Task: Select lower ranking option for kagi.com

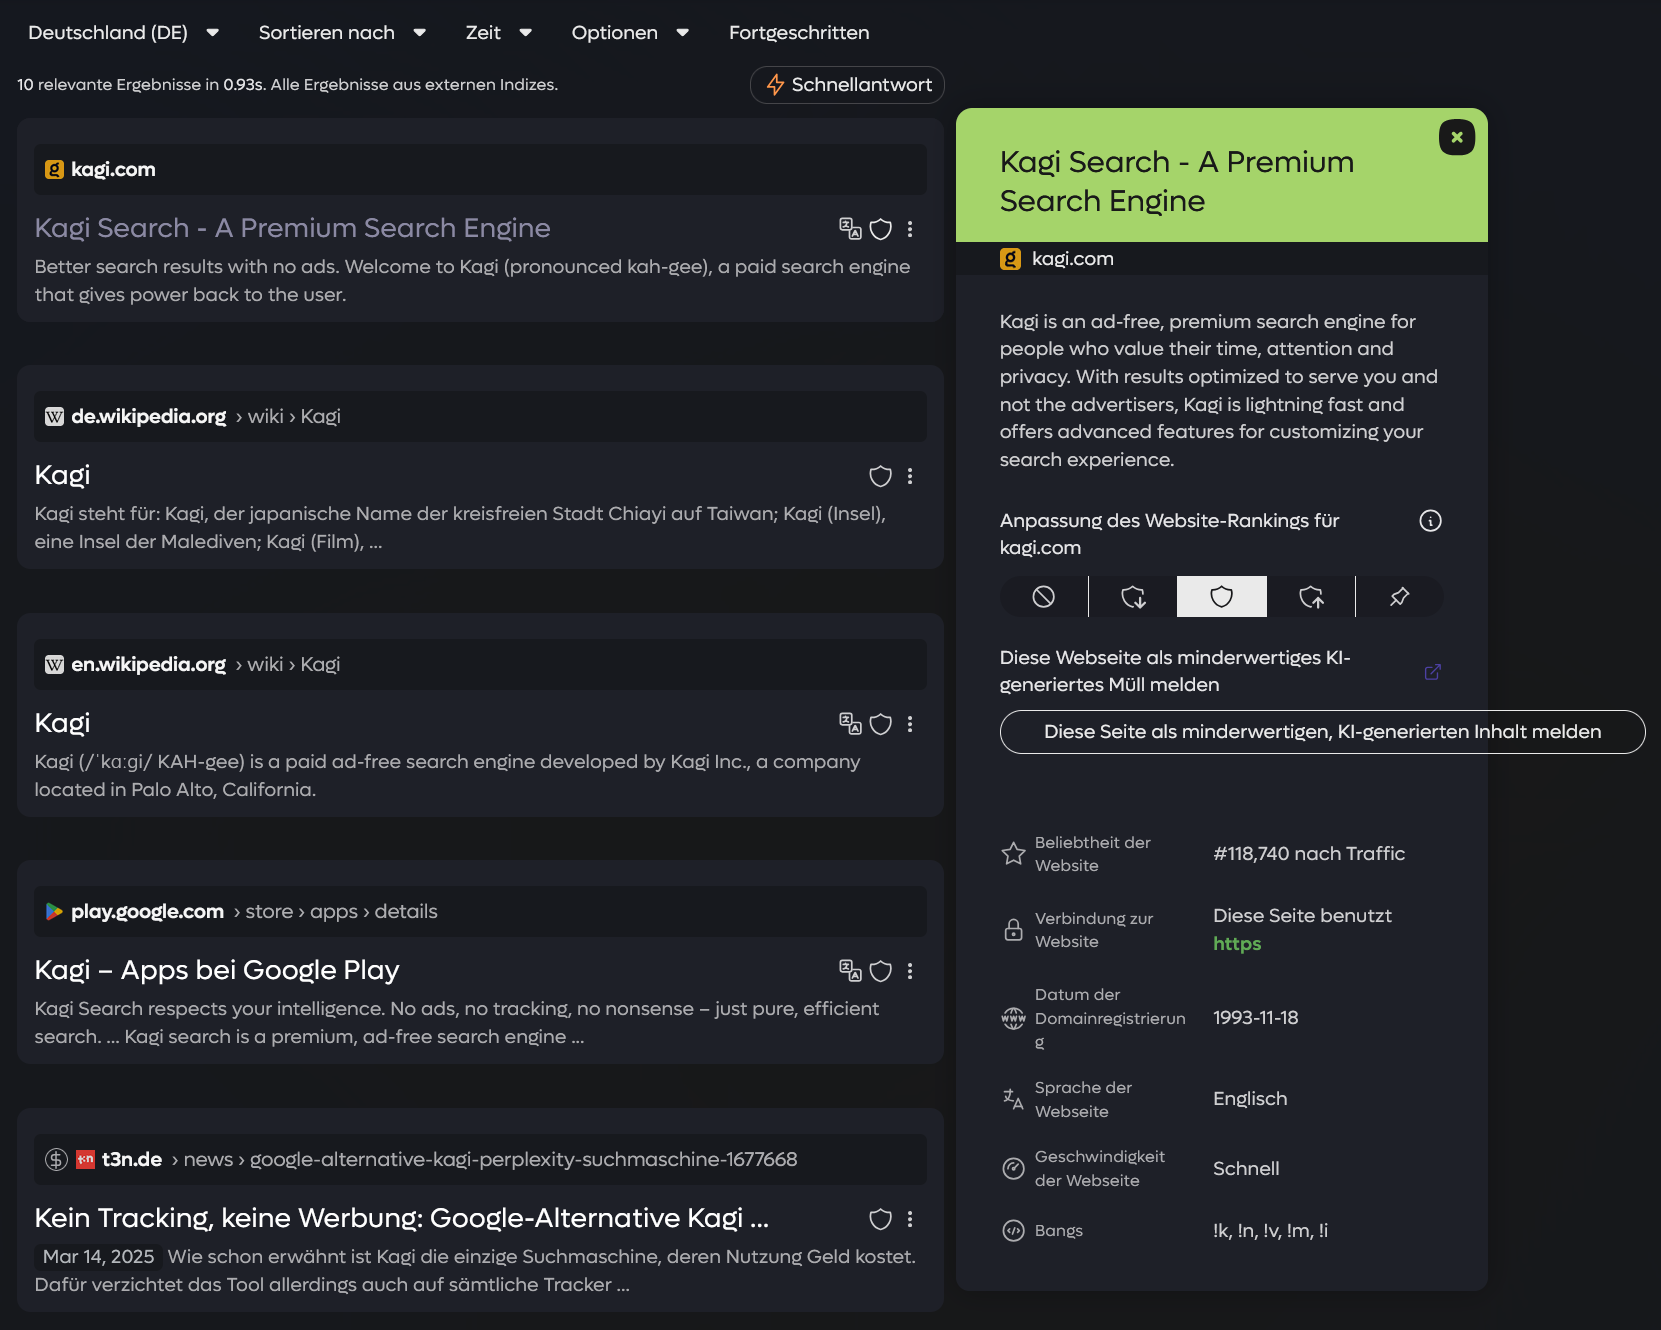Action: (x=1132, y=597)
